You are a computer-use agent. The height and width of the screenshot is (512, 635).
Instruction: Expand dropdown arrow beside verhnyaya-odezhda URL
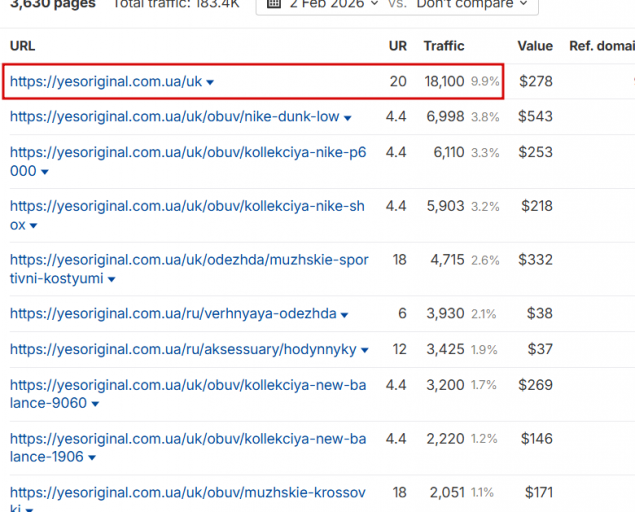click(x=345, y=315)
